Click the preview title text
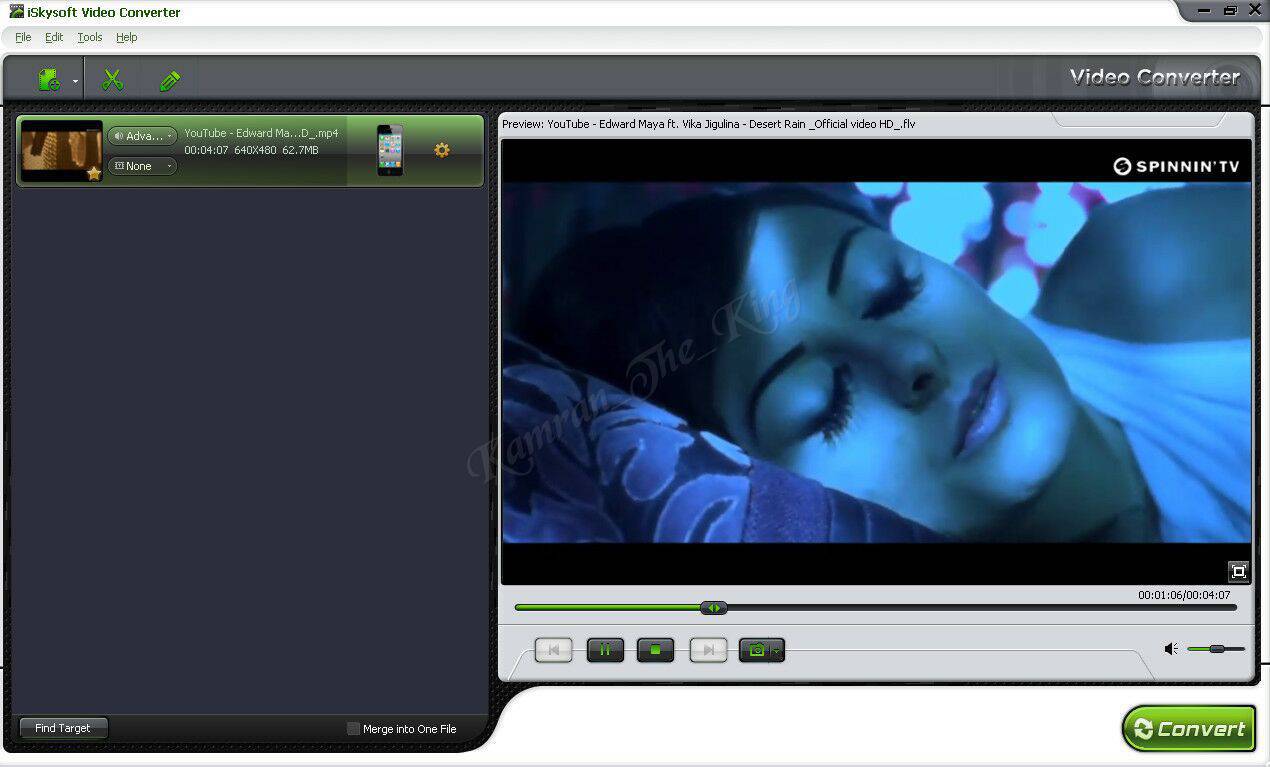Viewport: 1270px width, 767px height. click(709, 124)
